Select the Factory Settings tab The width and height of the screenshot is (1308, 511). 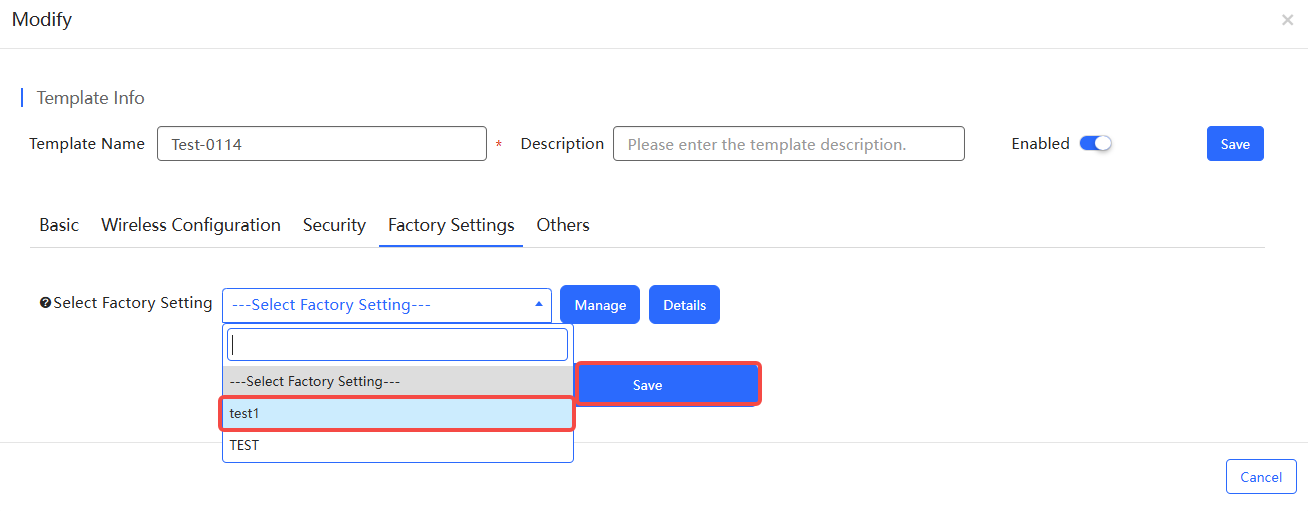451,225
